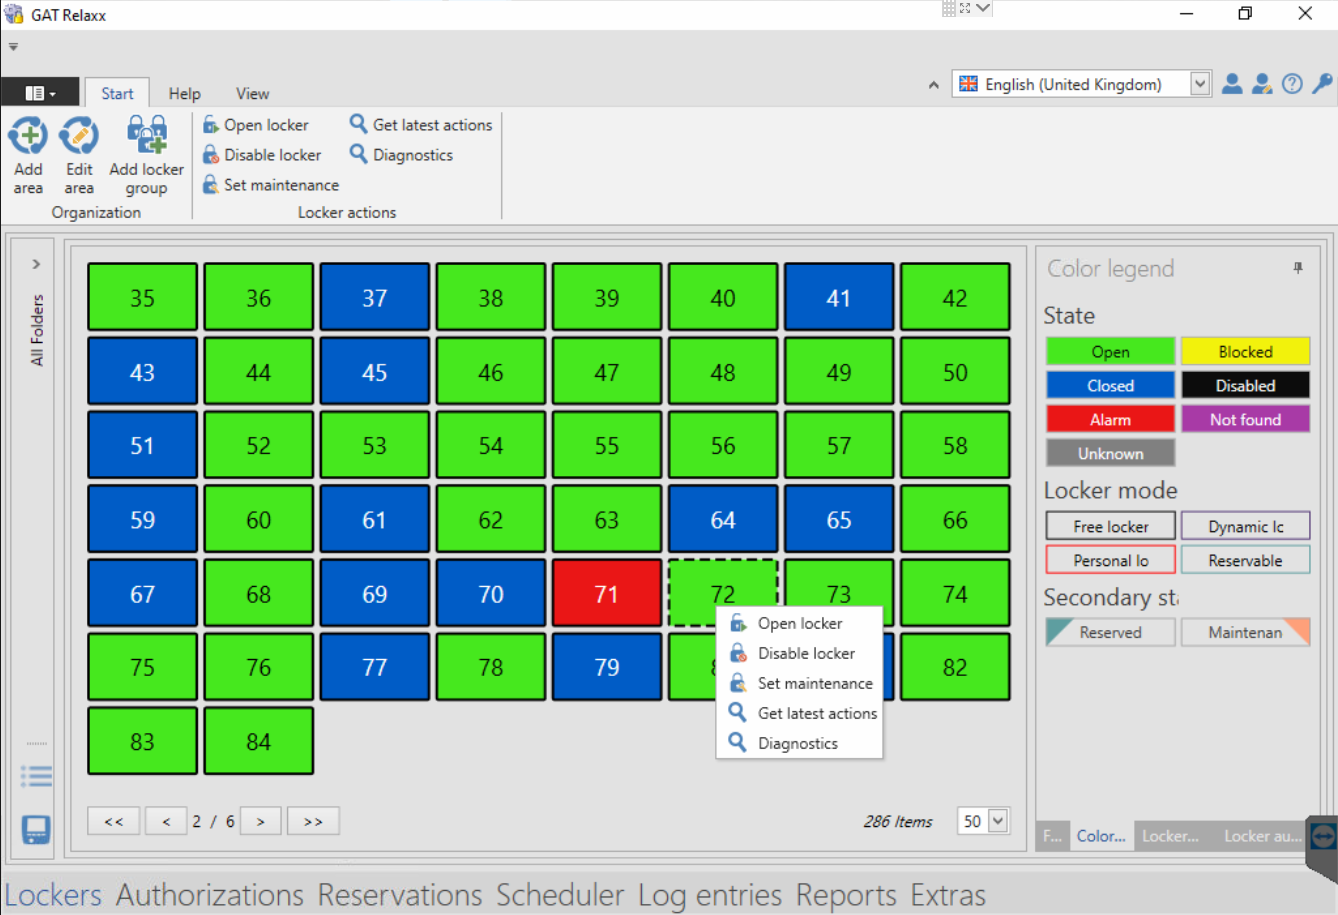
Task: Choose Set maintenance in context menu
Action: 814,683
